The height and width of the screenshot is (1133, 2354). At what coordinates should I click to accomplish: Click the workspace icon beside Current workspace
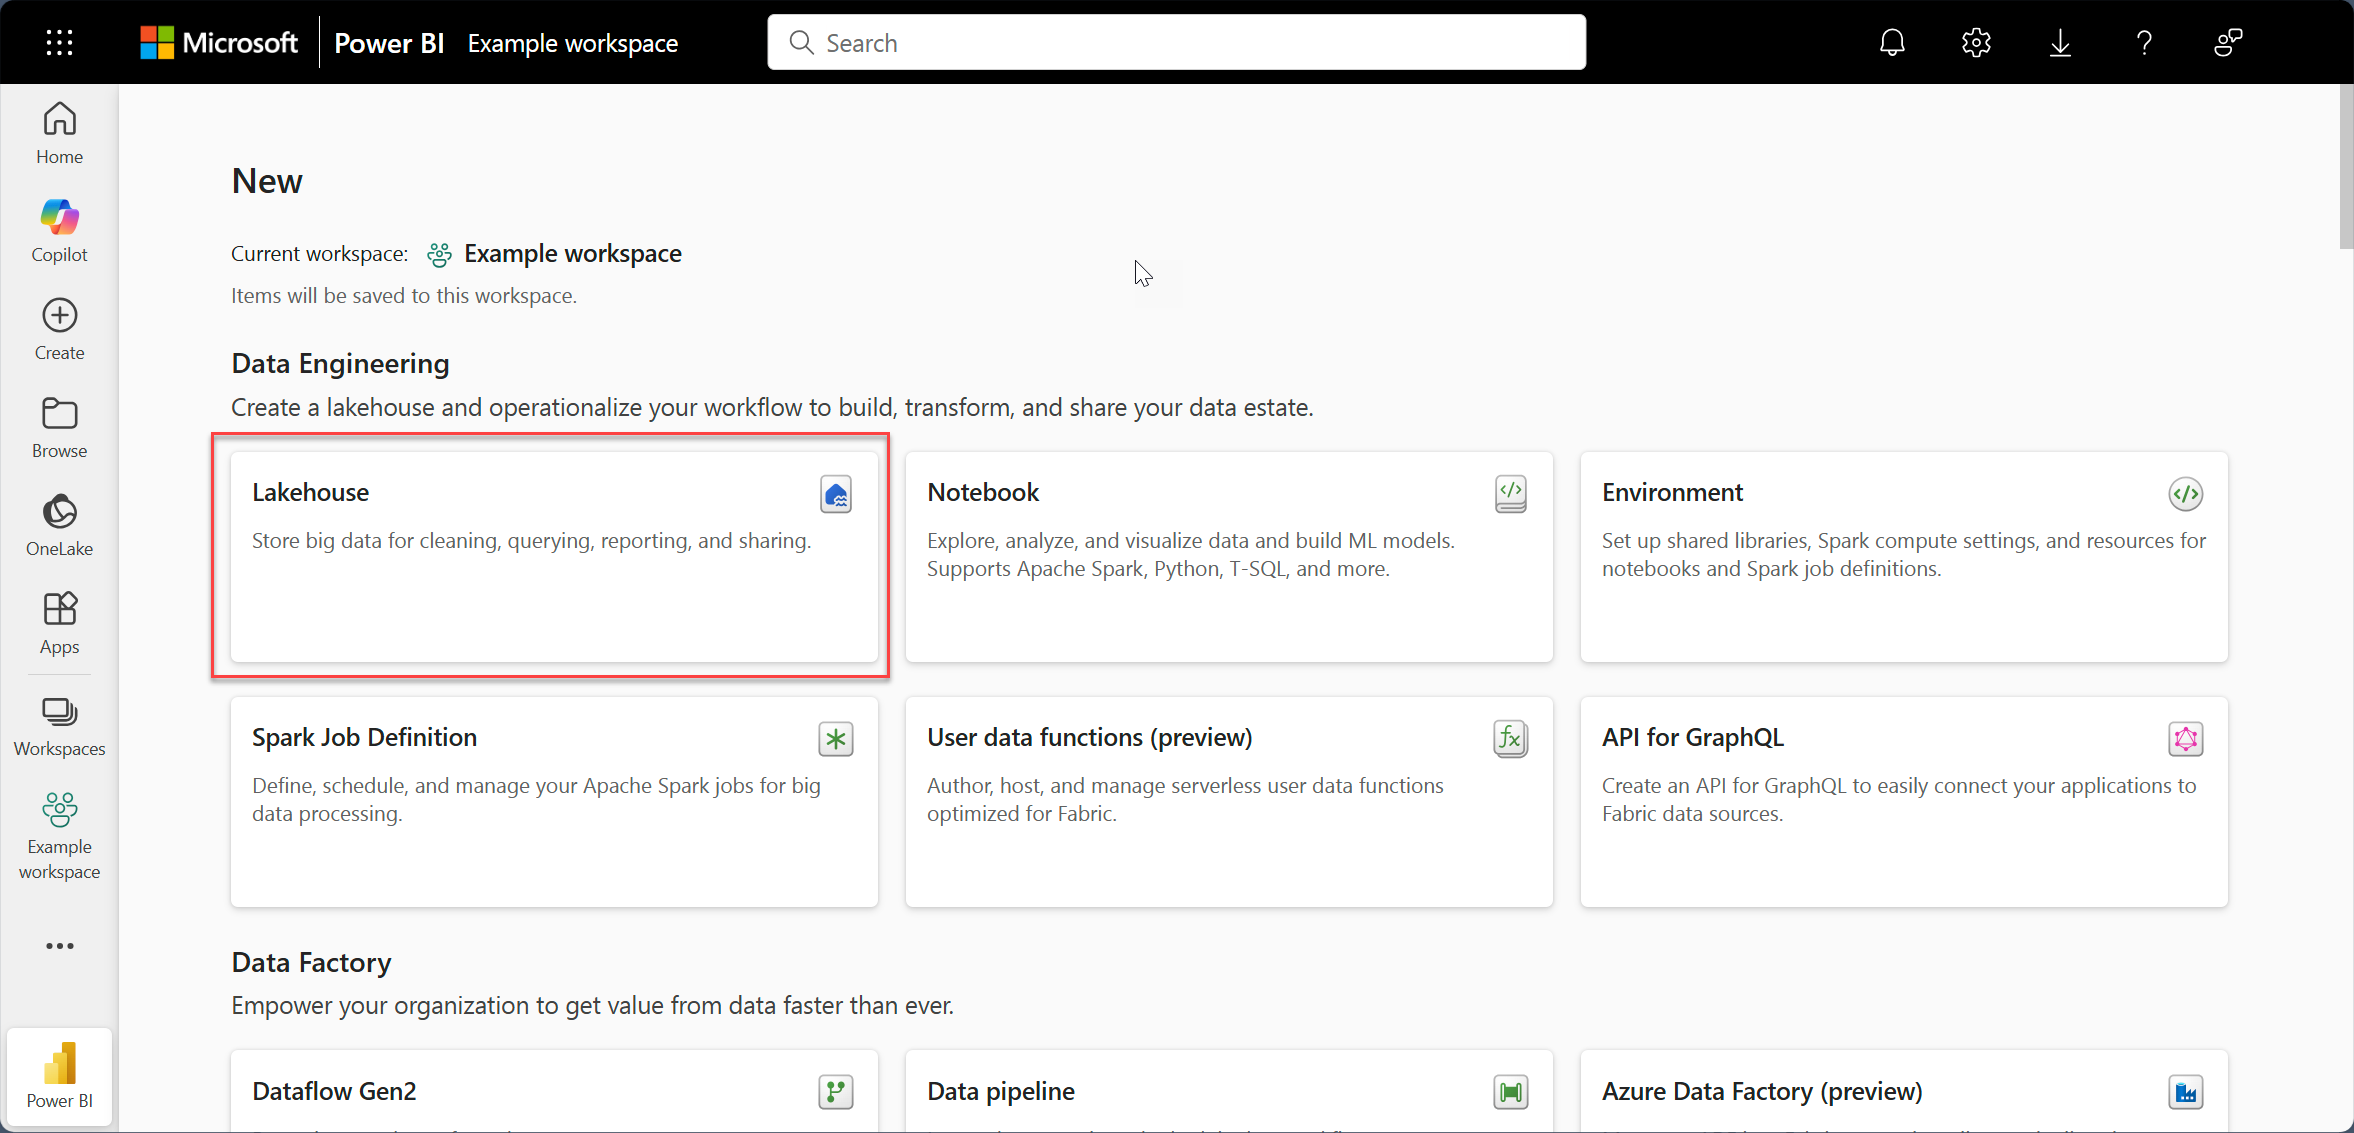(x=439, y=255)
